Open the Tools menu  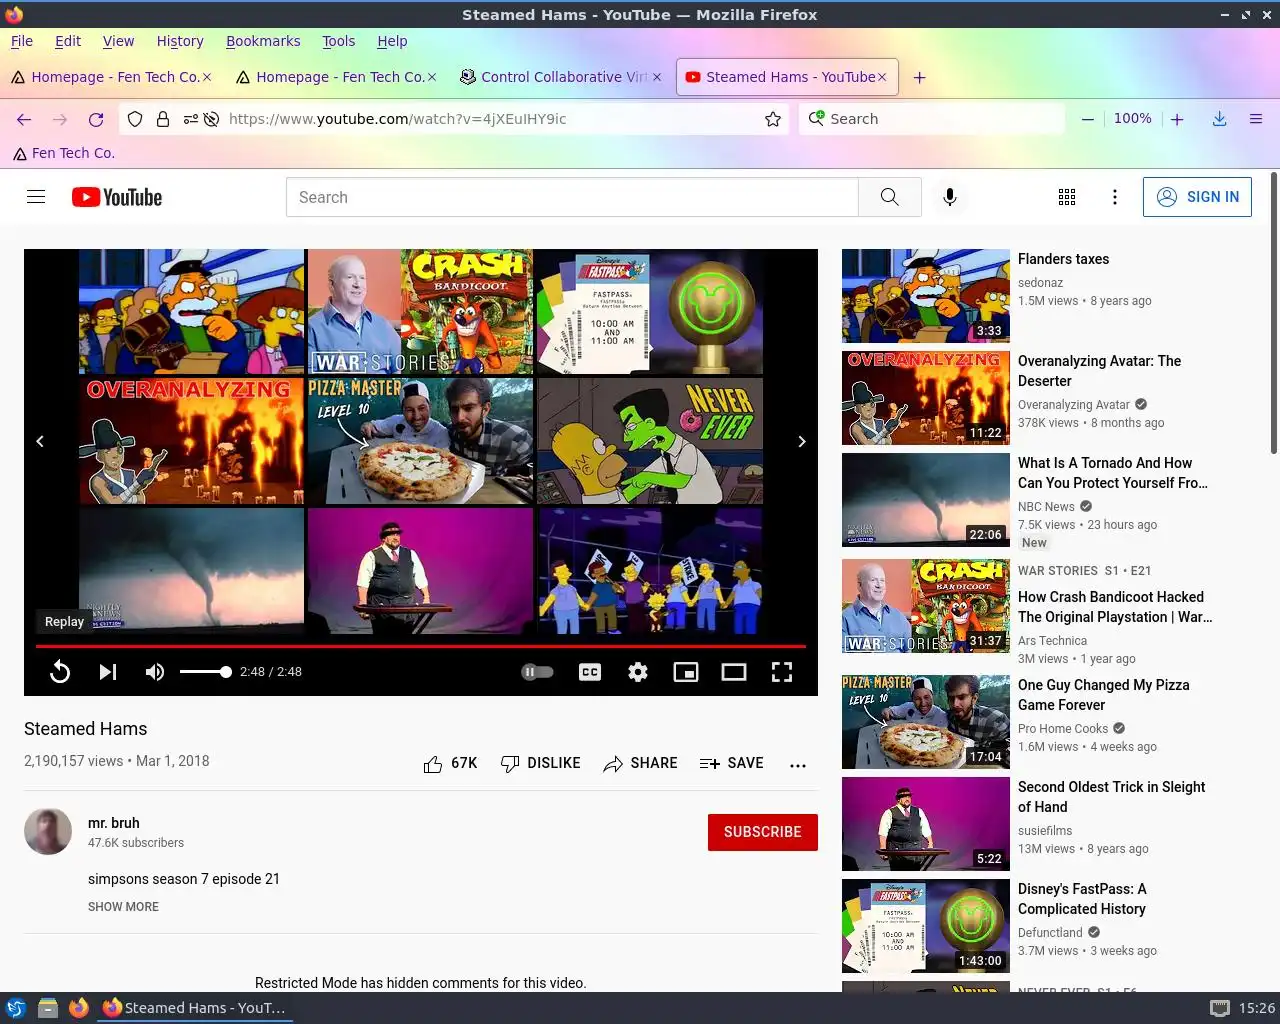(x=338, y=41)
